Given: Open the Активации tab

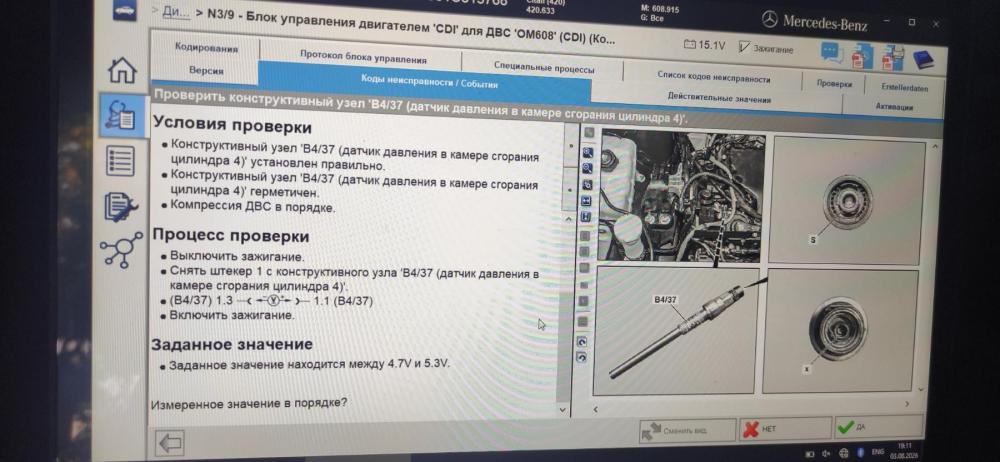Looking at the screenshot, I should pyautogui.click(x=893, y=107).
